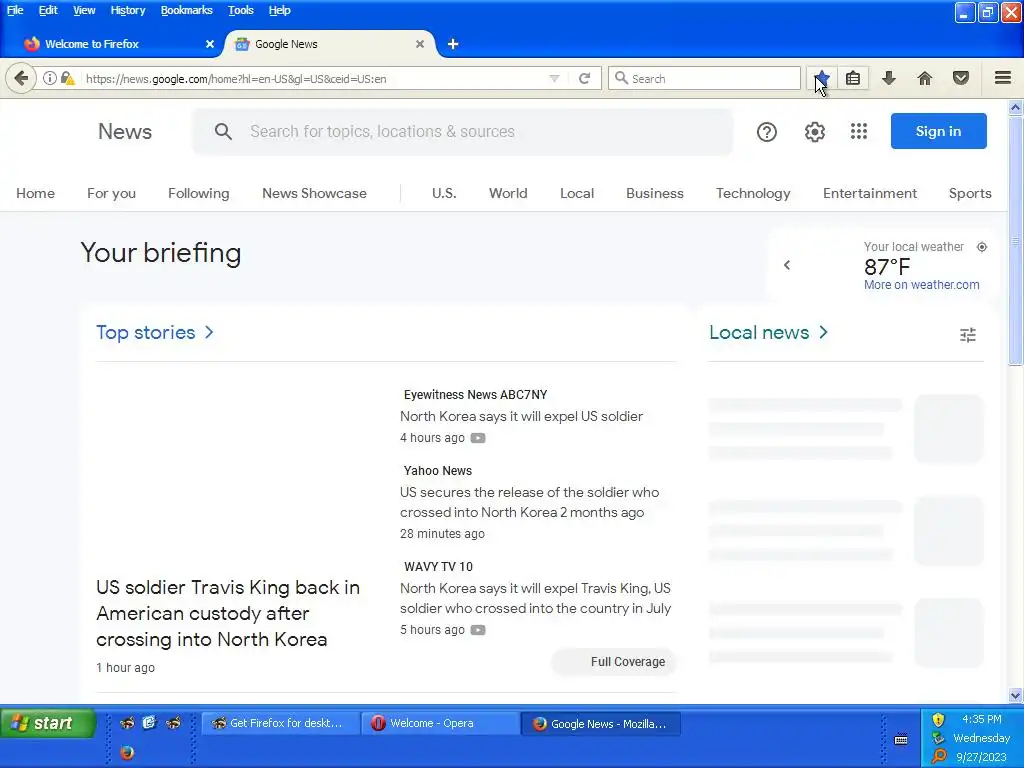
Task: Open WAVY TV 10 Travis King article
Action: pyautogui.click(x=536, y=598)
